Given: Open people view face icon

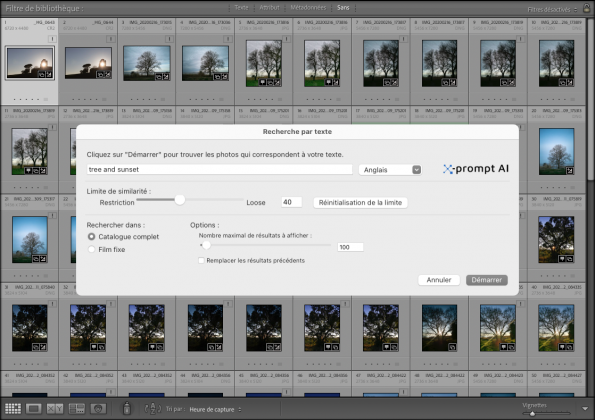Looking at the screenshot, I should (98, 409).
